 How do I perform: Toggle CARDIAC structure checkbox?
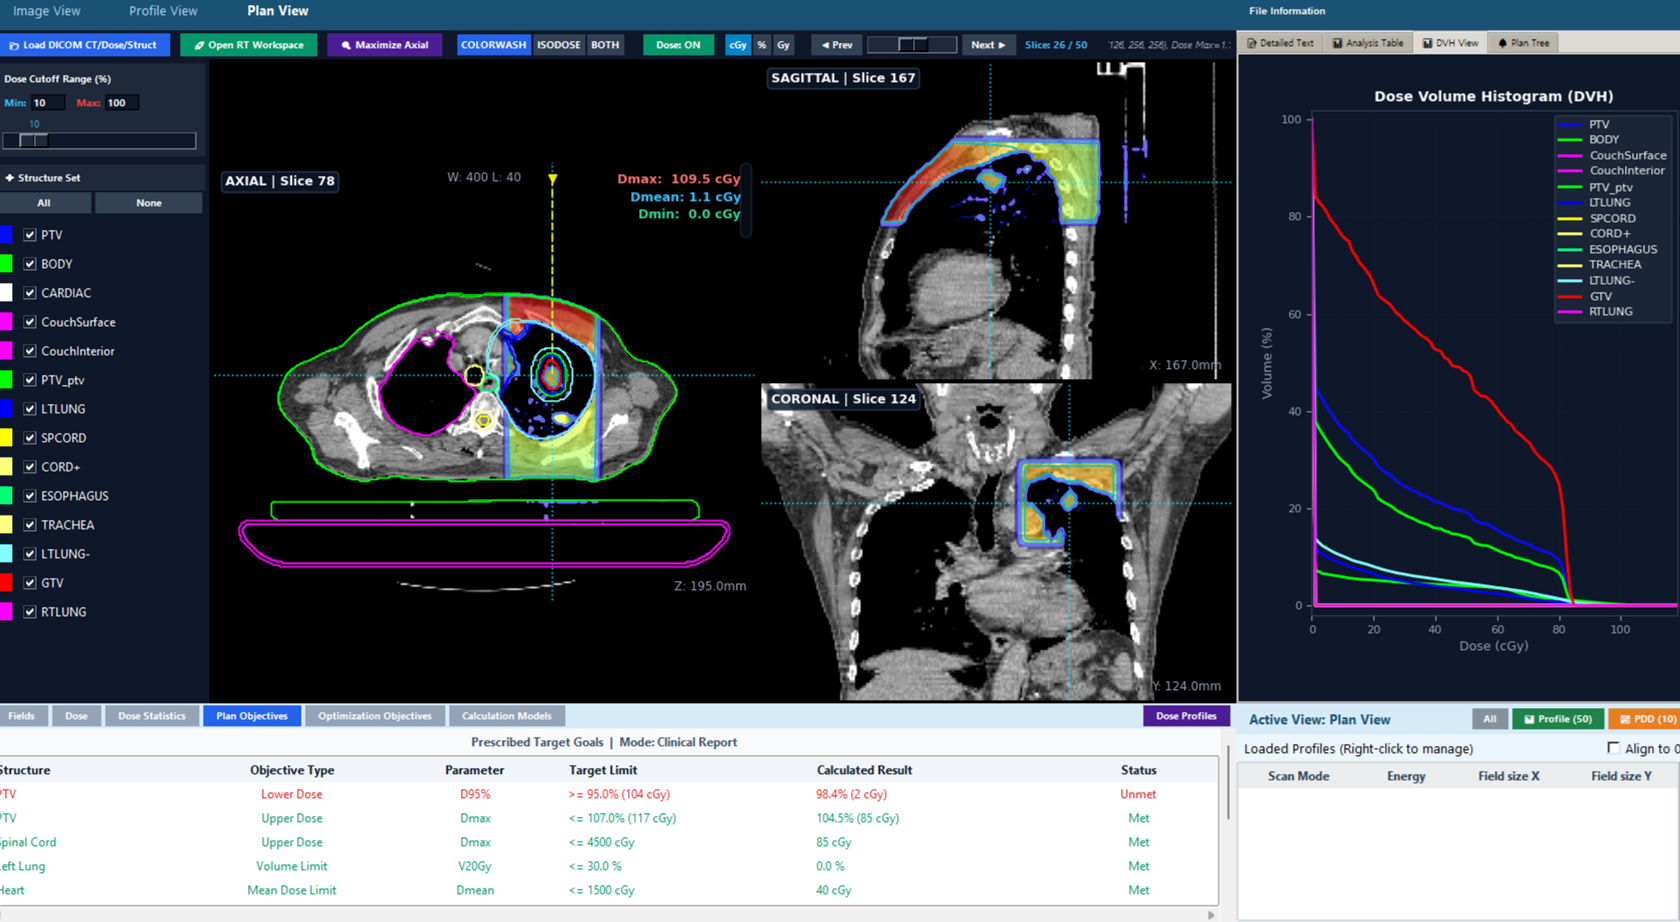[30, 293]
